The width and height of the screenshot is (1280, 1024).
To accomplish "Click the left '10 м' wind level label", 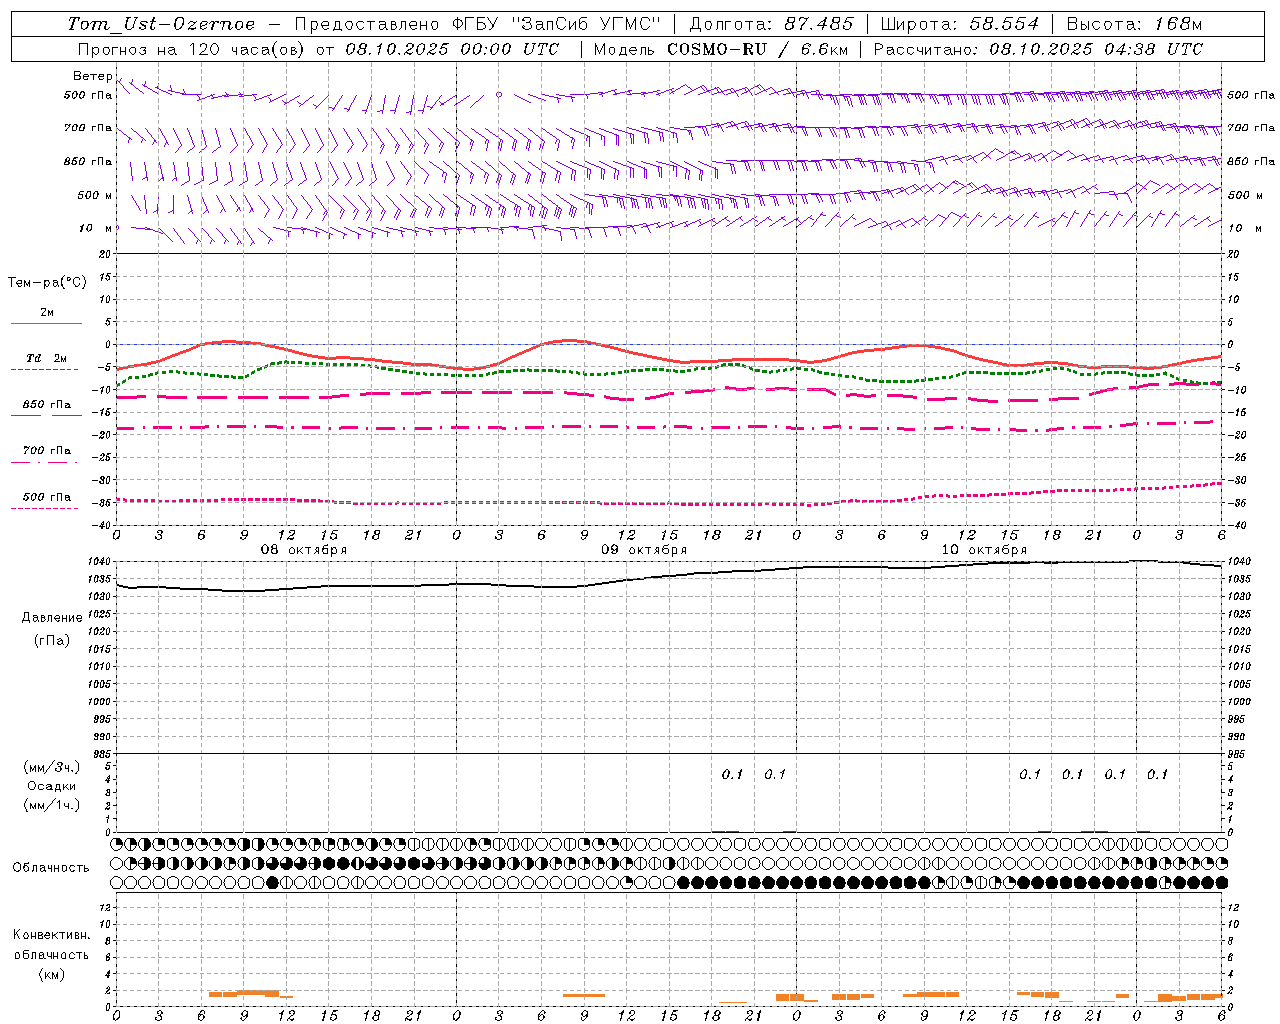I will point(97,228).
